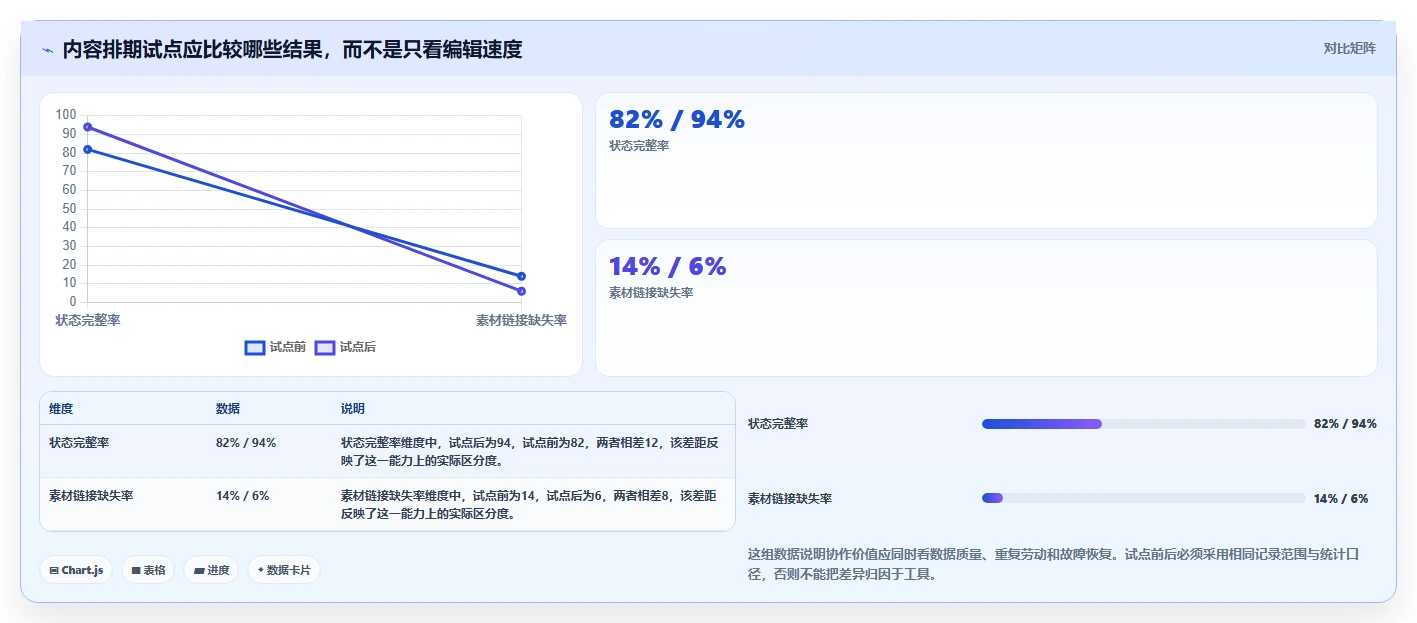Click the 试点前 blue legend swatch
1417x623 pixels.
(255, 347)
